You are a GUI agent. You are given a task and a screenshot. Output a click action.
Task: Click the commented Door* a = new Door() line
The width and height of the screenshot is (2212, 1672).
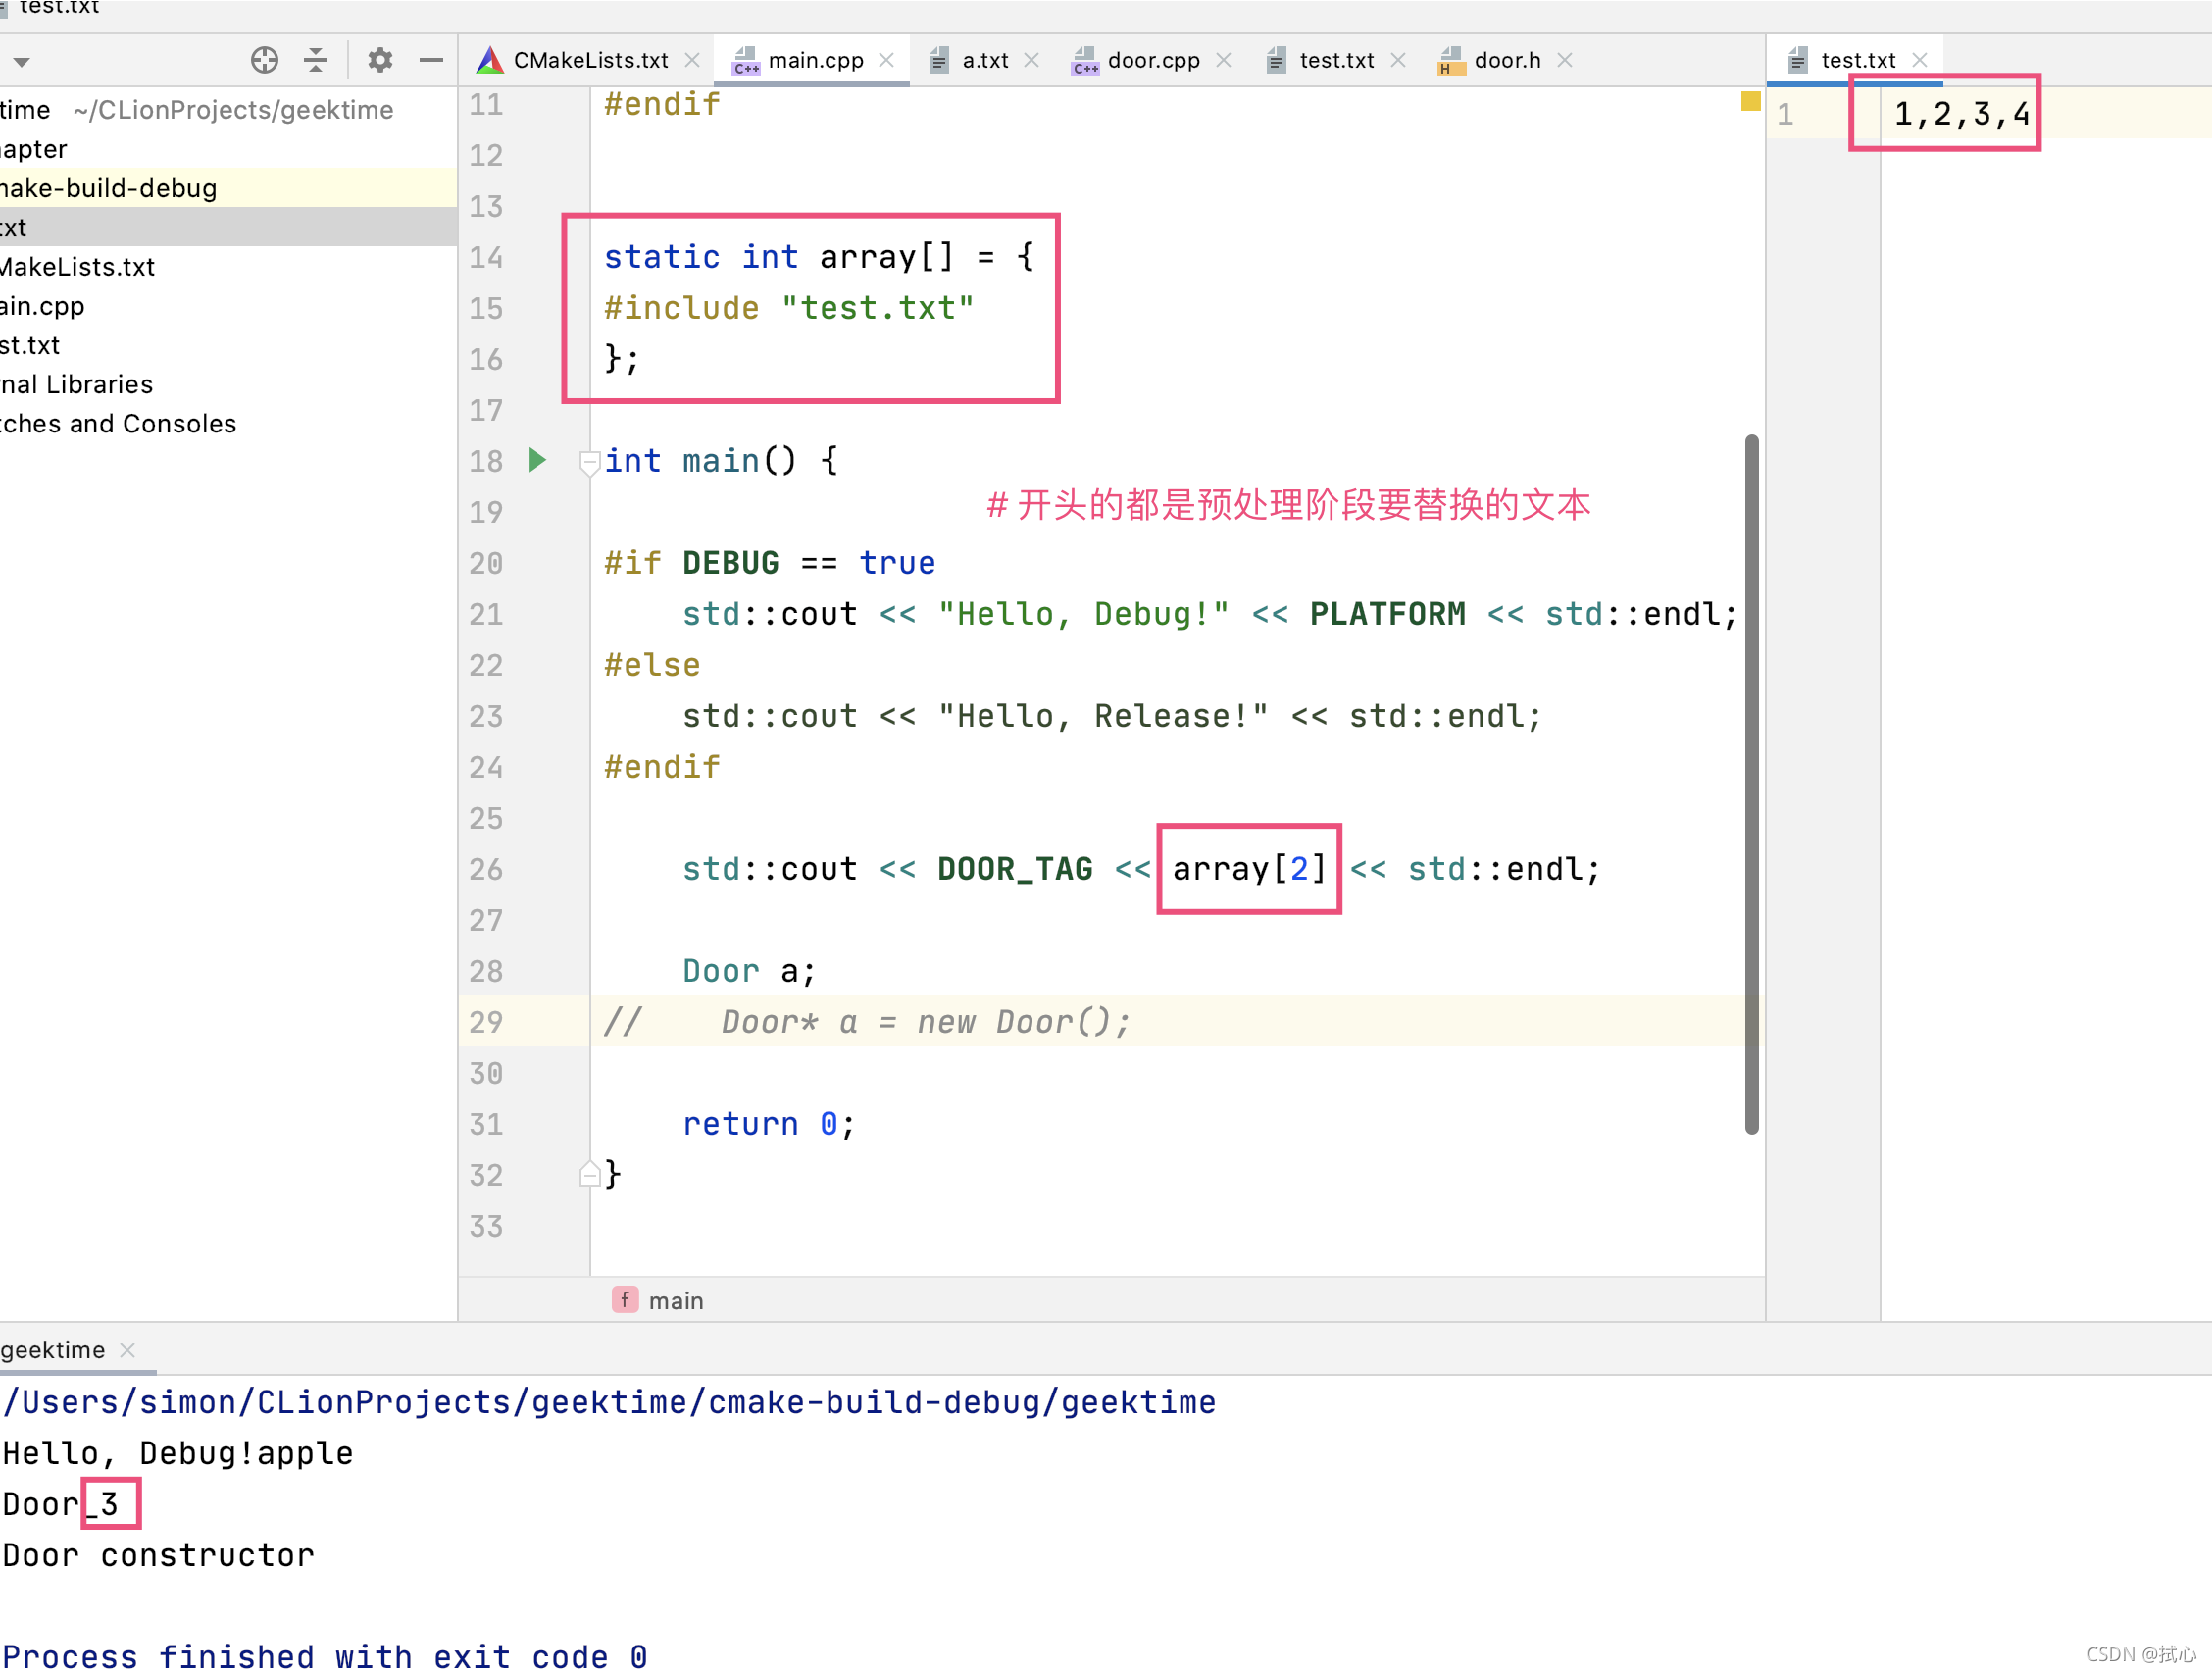pos(867,1022)
